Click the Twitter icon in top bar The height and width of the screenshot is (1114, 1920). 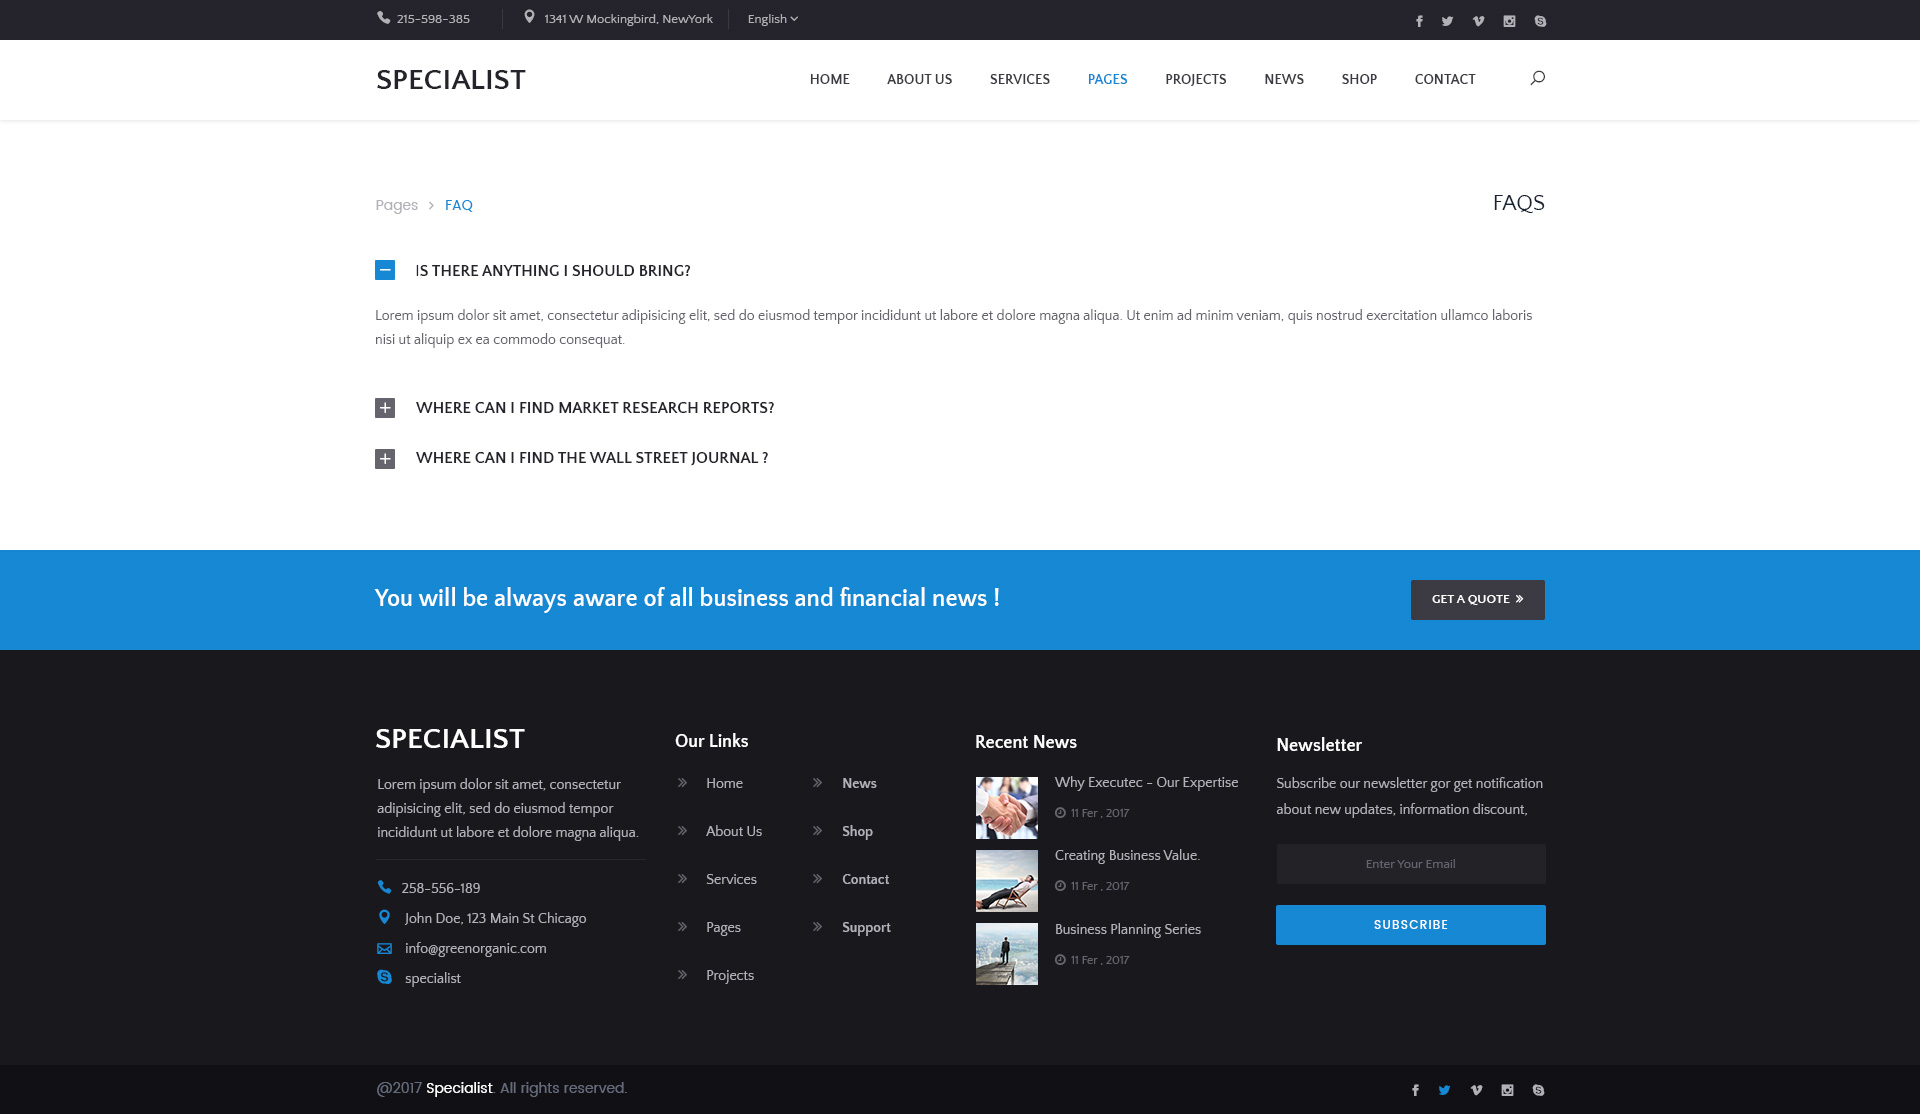click(x=1447, y=21)
